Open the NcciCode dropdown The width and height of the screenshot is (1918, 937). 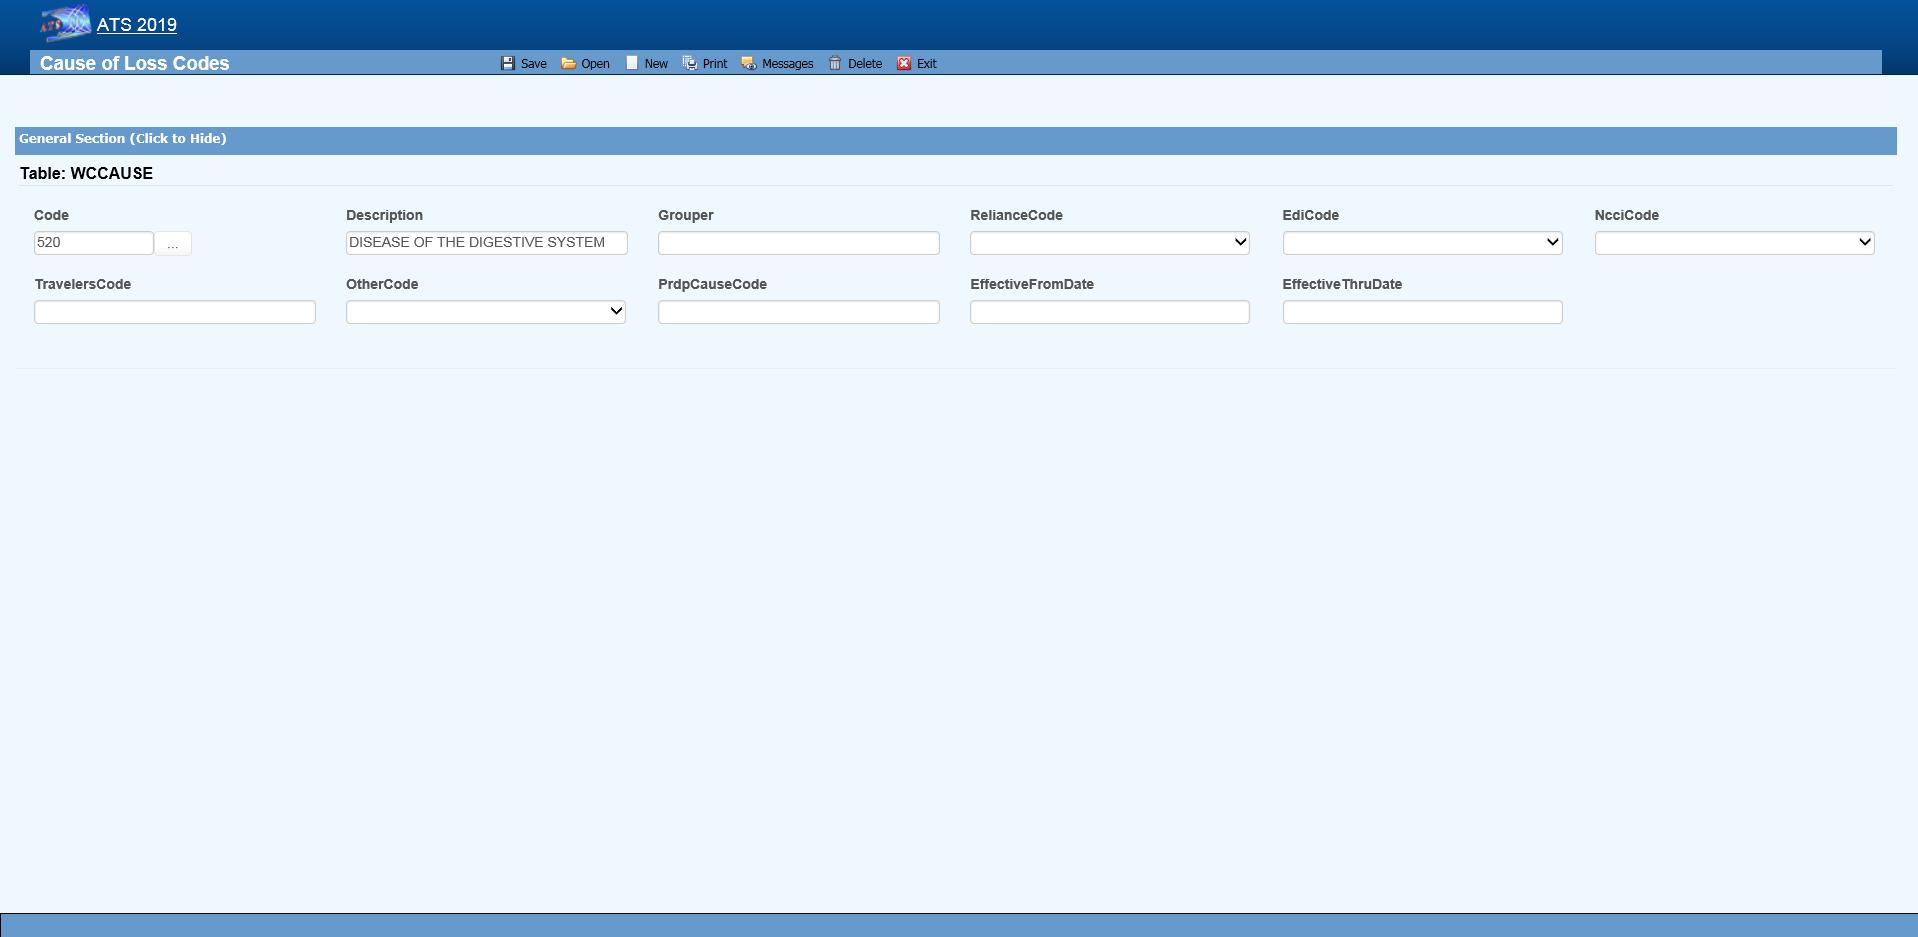(x=1733, y=242)
